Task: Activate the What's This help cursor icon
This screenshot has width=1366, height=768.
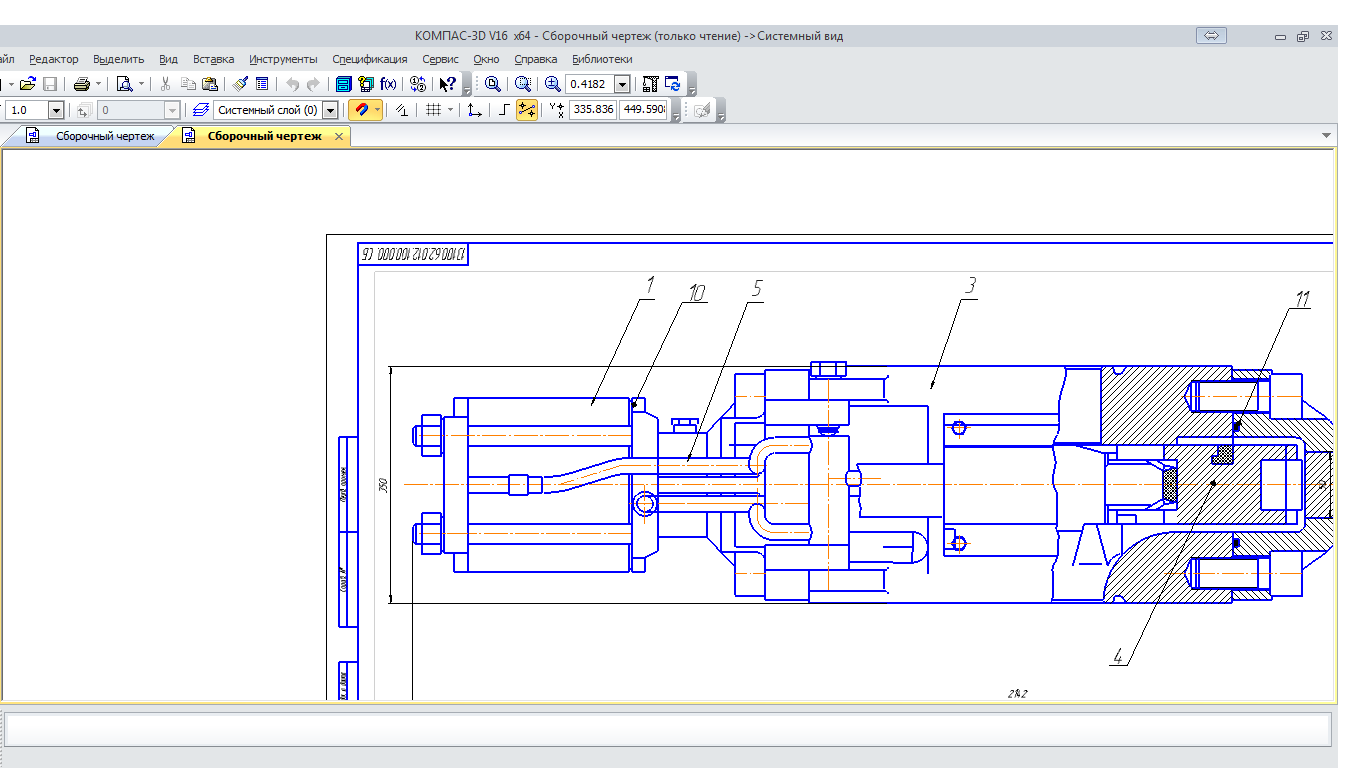Action: (x=448, y=84)
